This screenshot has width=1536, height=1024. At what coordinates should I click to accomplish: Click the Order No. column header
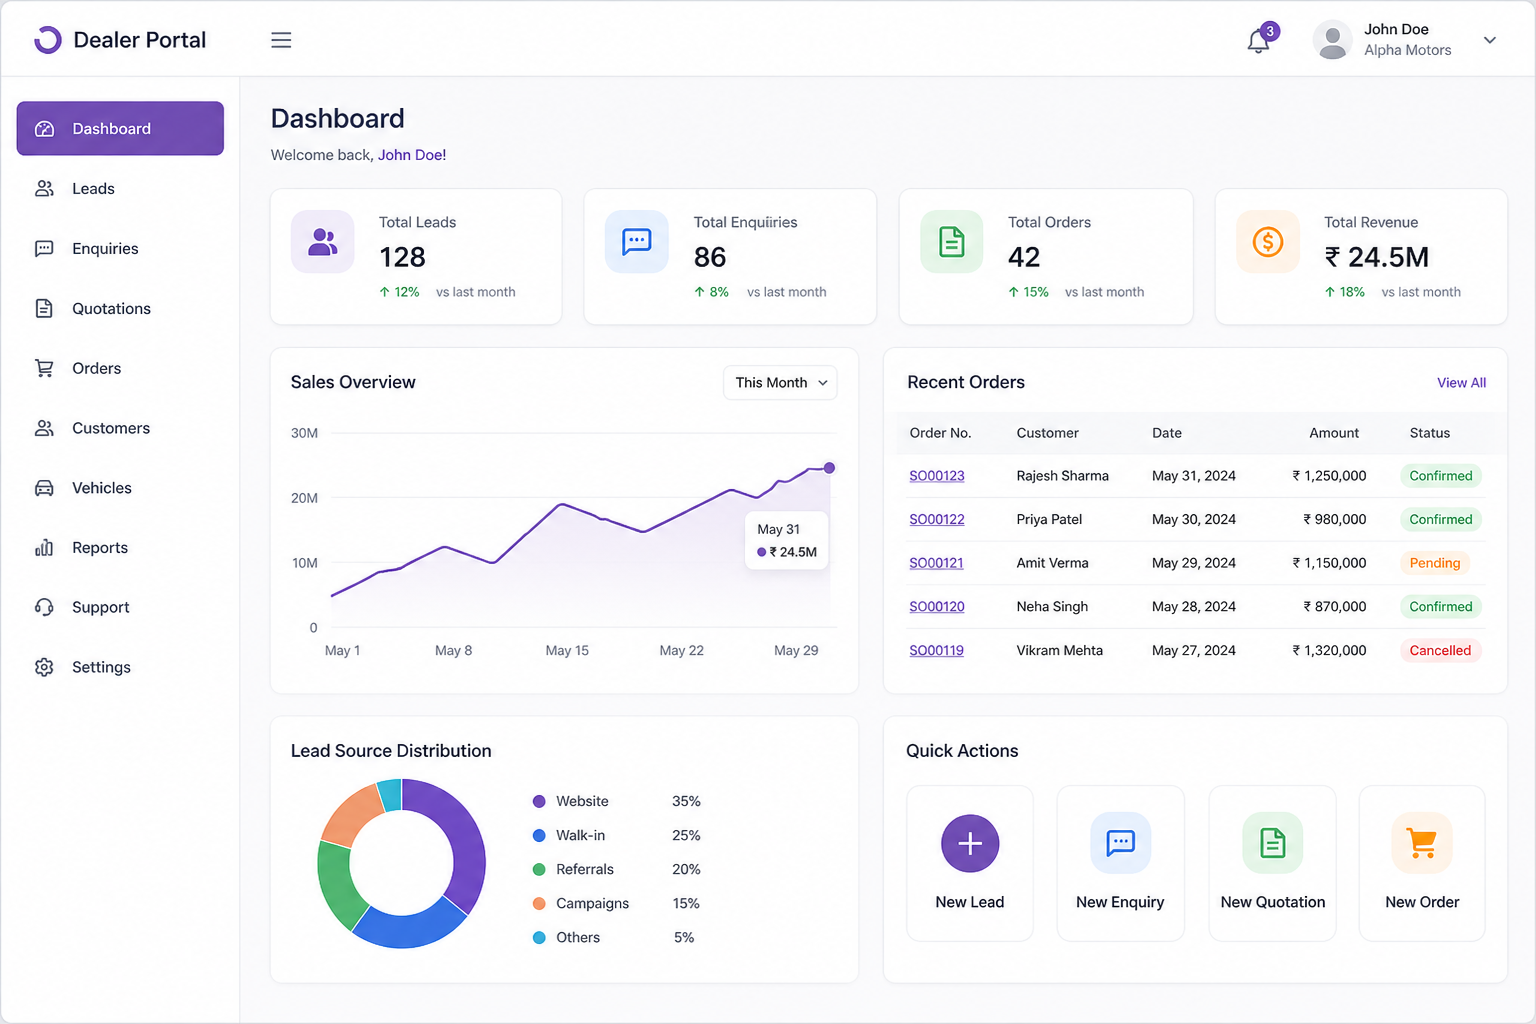click(940, 434)
